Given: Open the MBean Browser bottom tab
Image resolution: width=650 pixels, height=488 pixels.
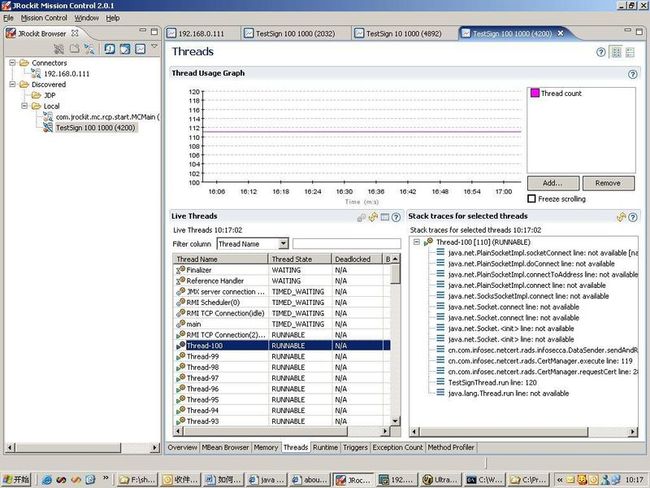Looking at the screenshot, I should coord(225,447).
